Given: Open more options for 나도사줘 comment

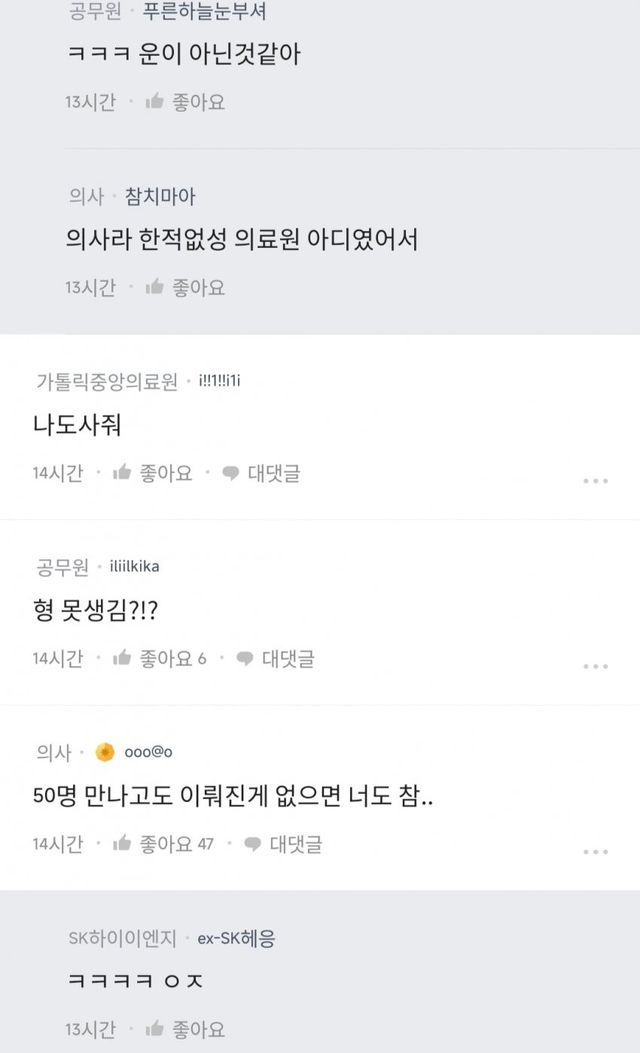Looking at the screenshot, I should pyautogui.click(x=595, y=481).
